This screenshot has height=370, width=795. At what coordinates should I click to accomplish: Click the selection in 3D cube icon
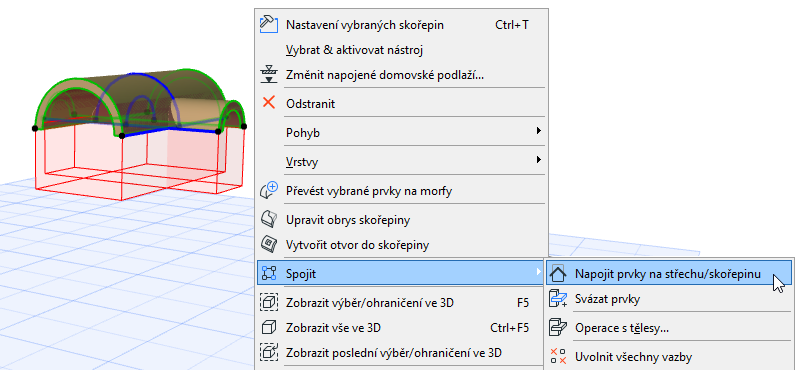click(x=268, y=303)
